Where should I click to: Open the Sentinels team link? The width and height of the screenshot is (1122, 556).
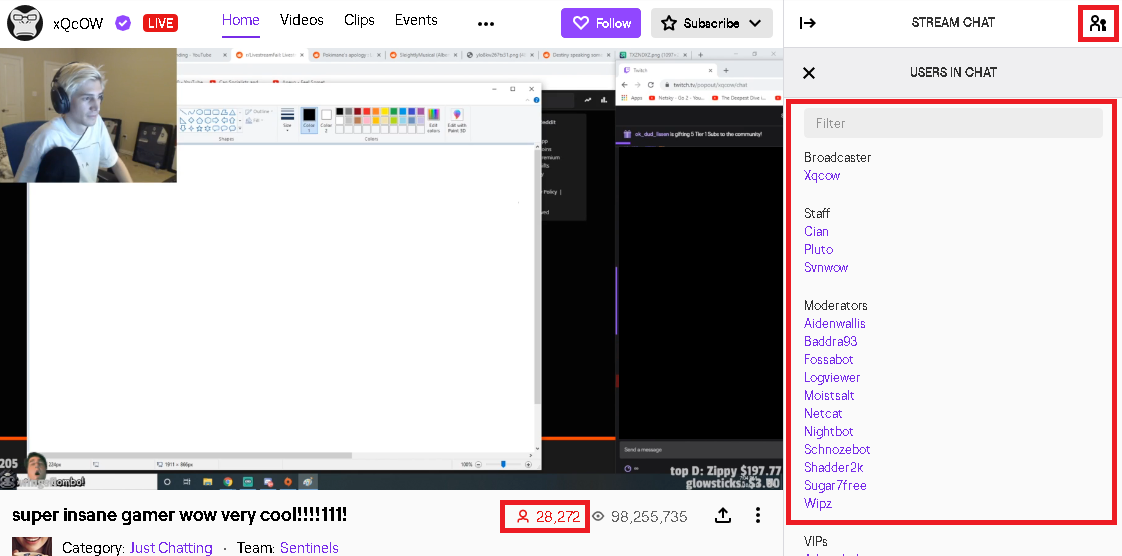click(309, 548)
